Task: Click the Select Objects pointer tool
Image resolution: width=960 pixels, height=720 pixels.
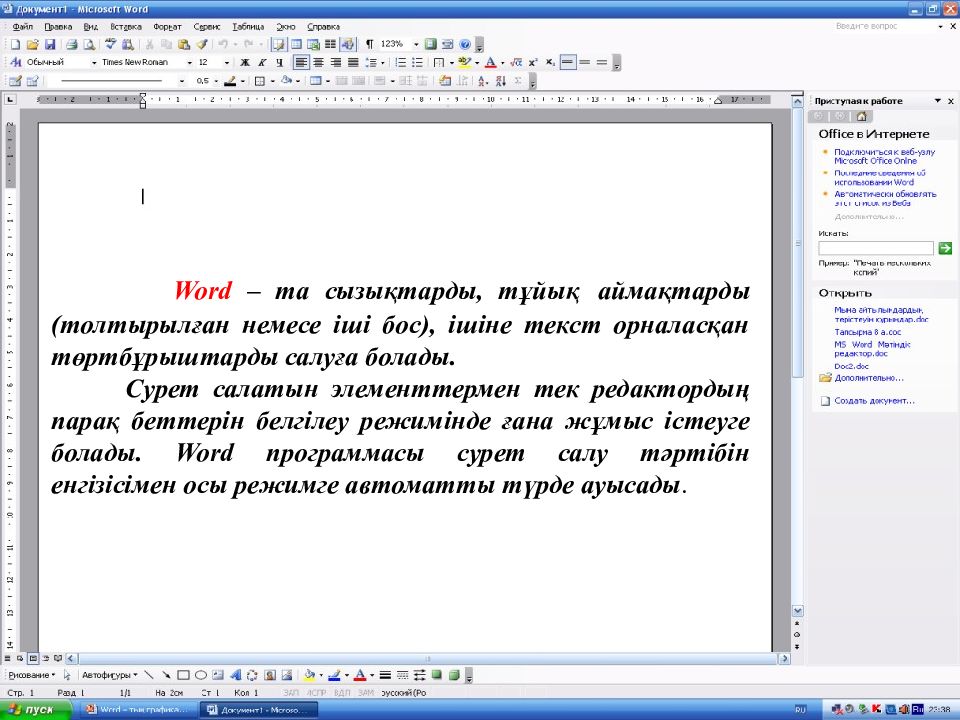Action: [67, 675]
